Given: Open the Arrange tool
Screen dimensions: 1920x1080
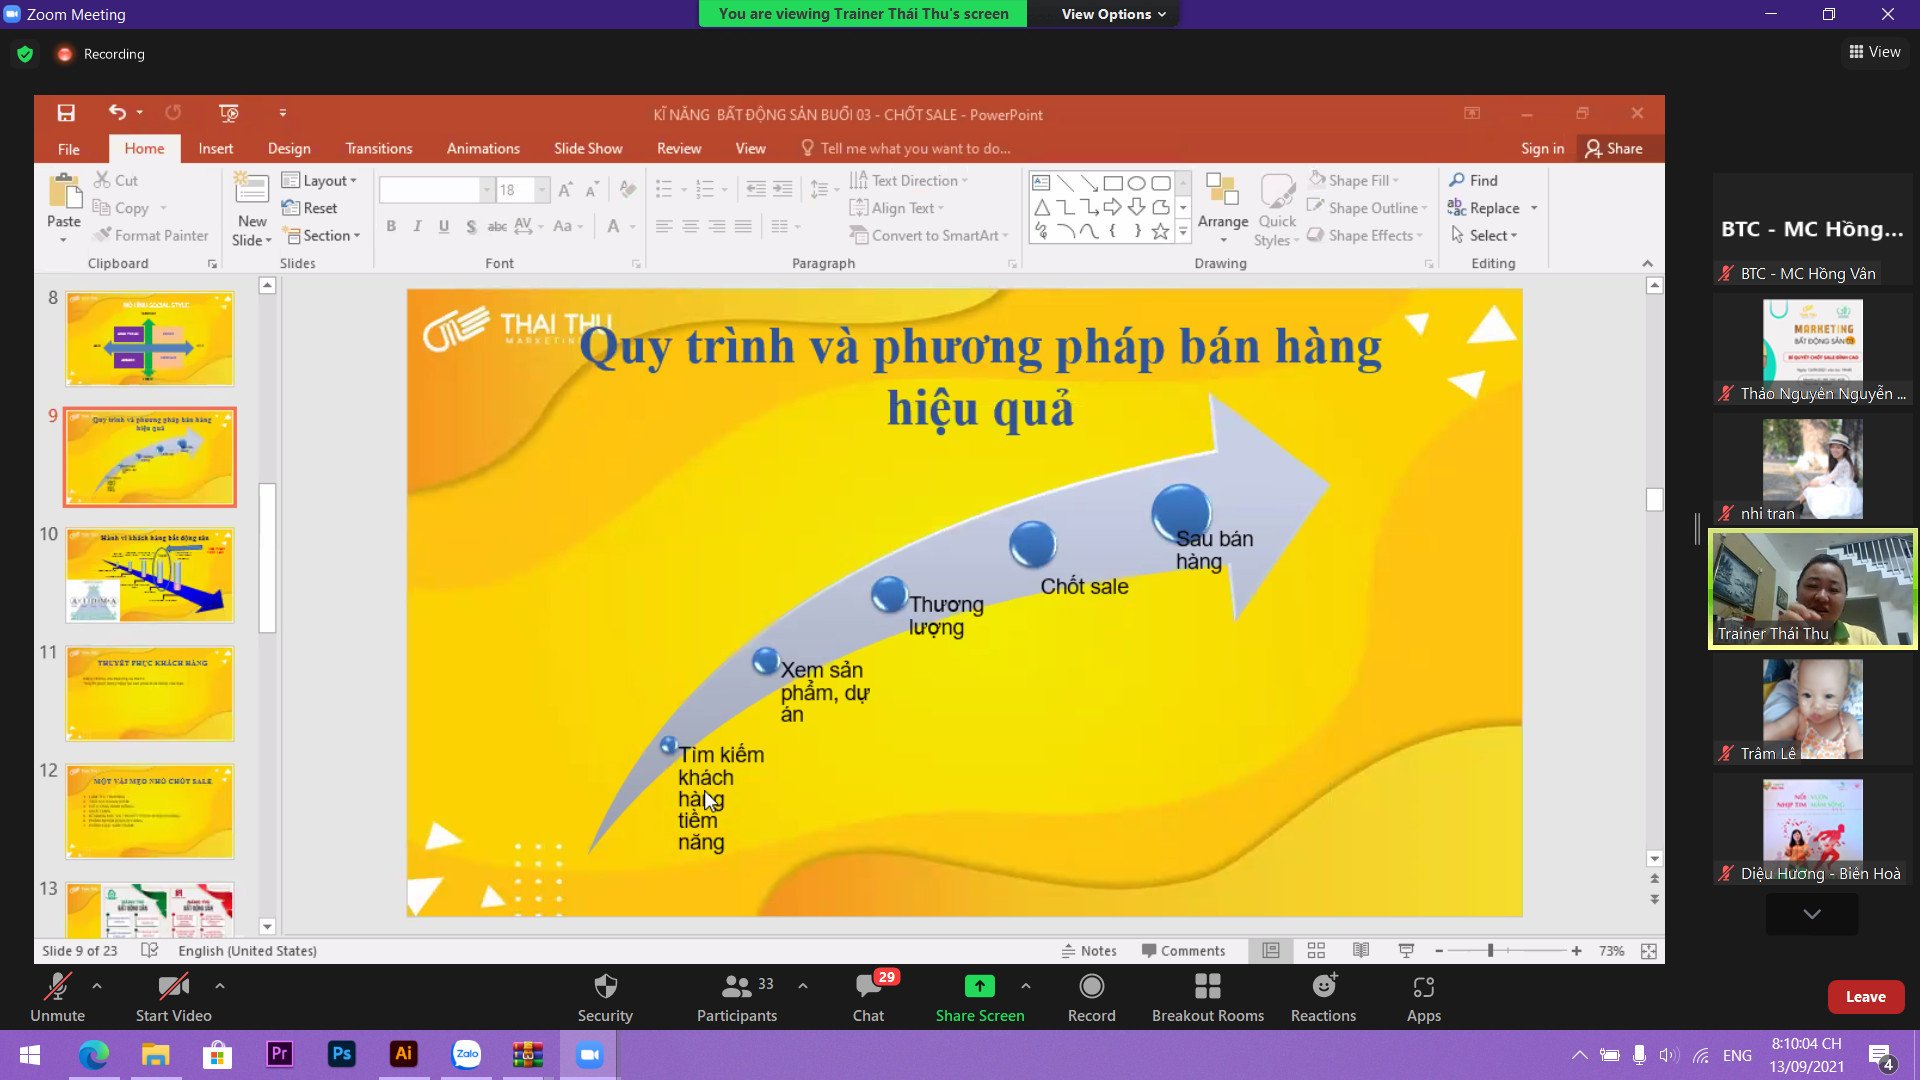Looking at the screenshot, I should click(x=1222, y=207).
